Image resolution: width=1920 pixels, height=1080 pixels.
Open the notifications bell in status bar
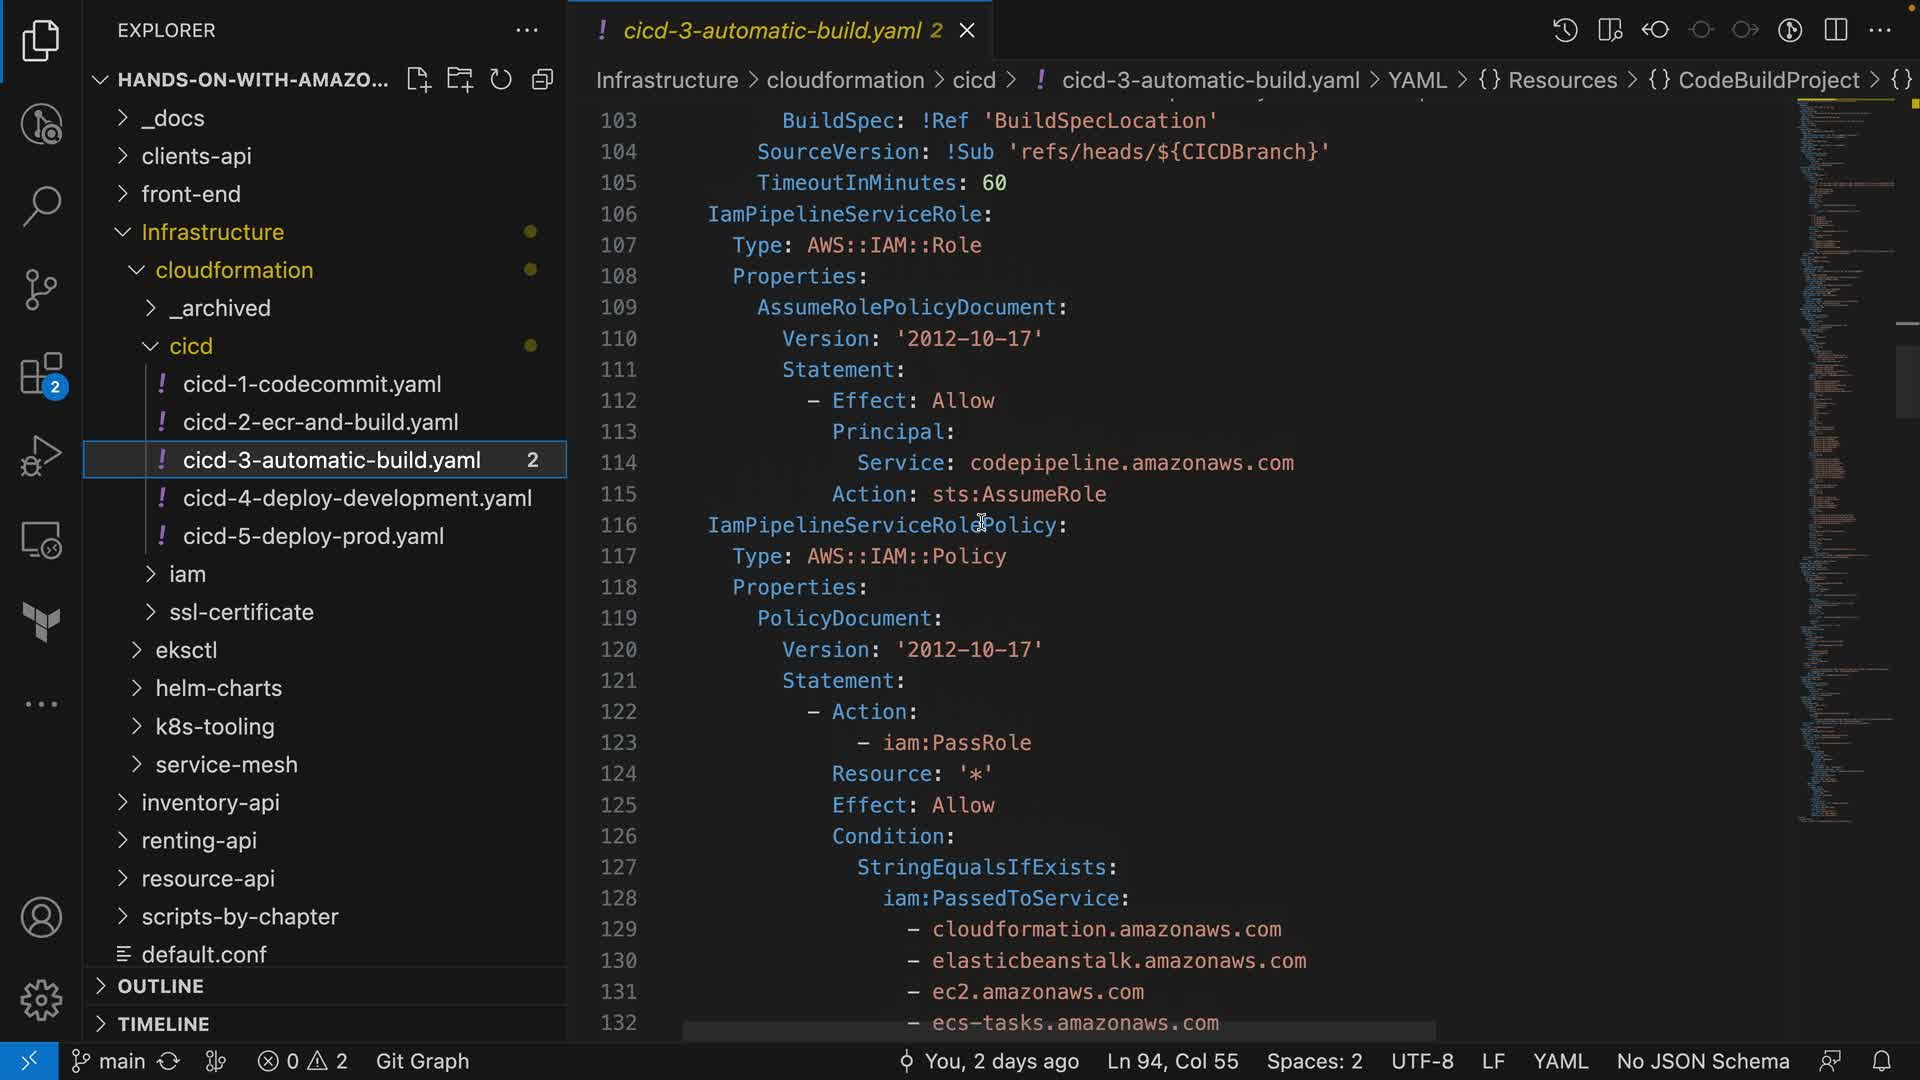[x=1881, y=1061]
